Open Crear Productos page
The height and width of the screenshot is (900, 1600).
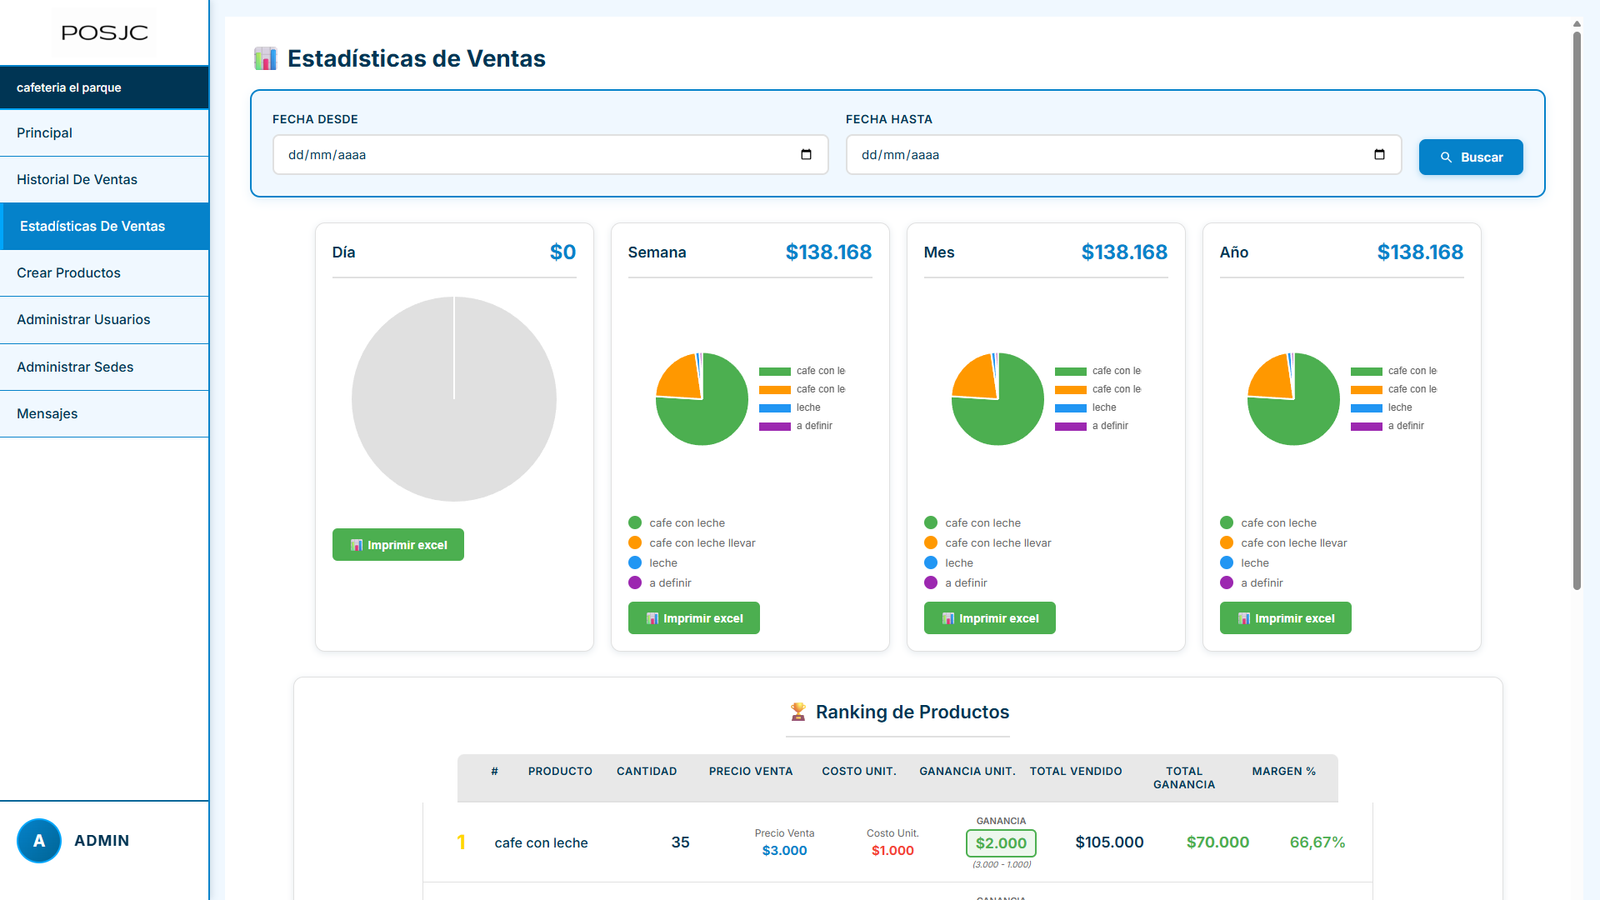click(104, 273)
